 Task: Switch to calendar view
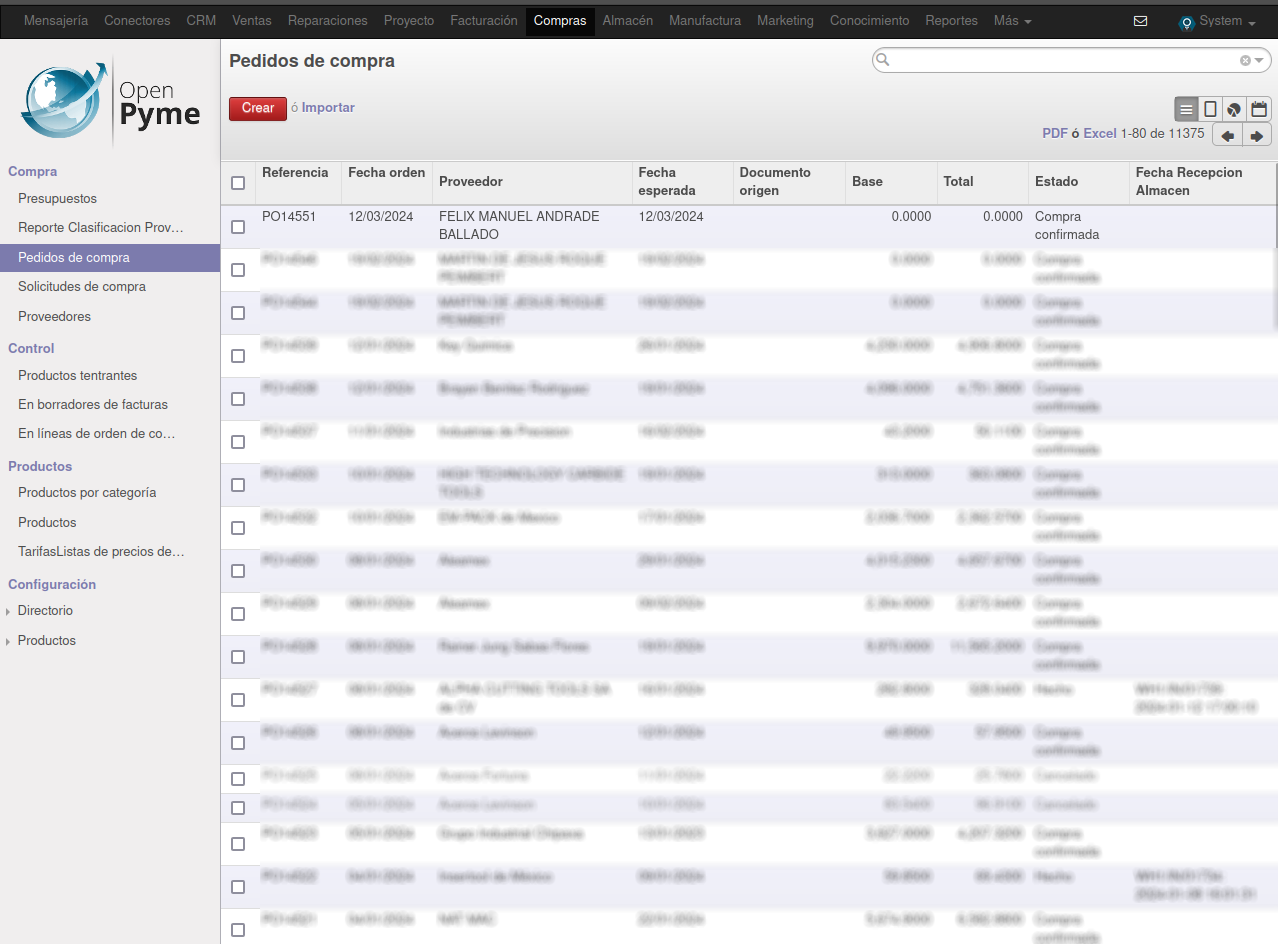point(1259,109)
